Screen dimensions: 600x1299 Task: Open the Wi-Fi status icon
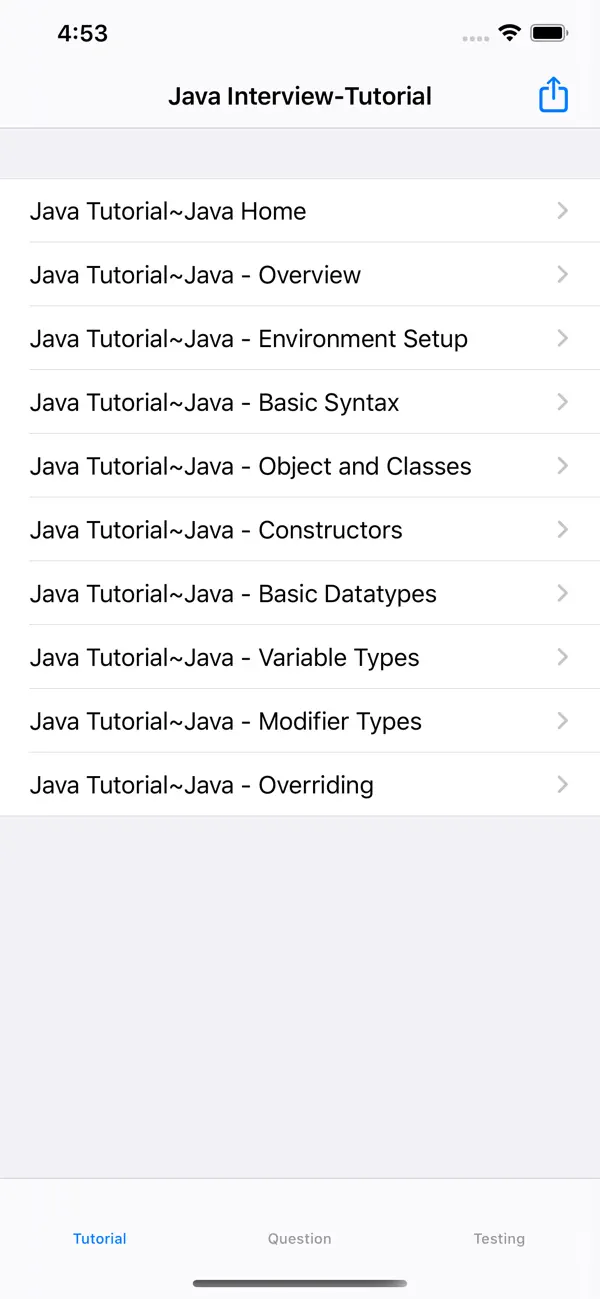pos(509,32)
